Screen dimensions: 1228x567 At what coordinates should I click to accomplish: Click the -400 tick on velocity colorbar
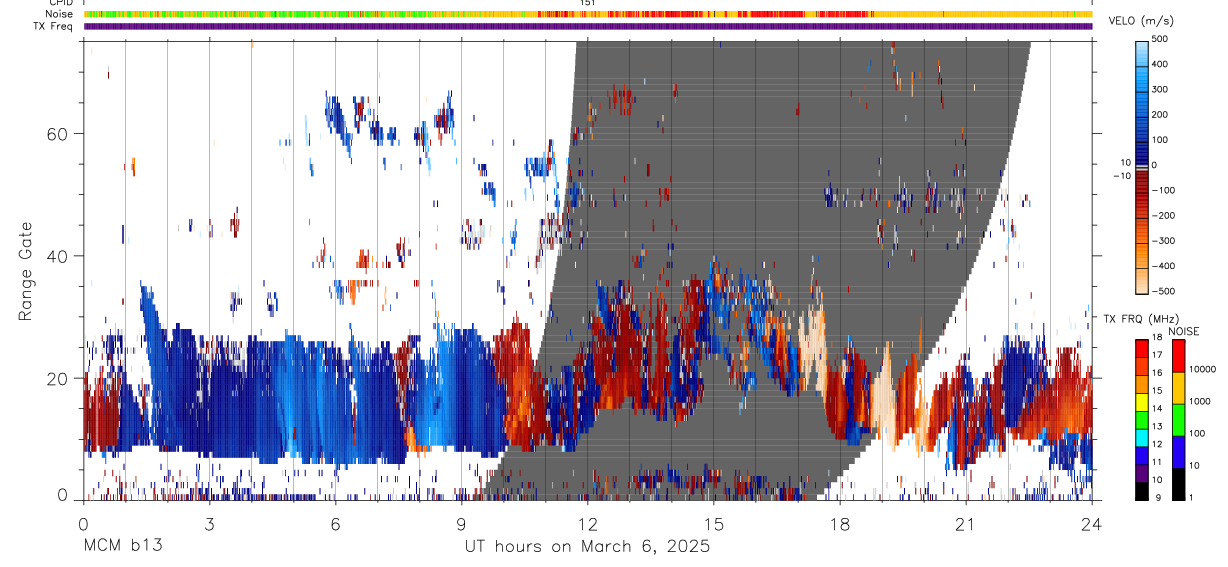tap(1164, 266)
